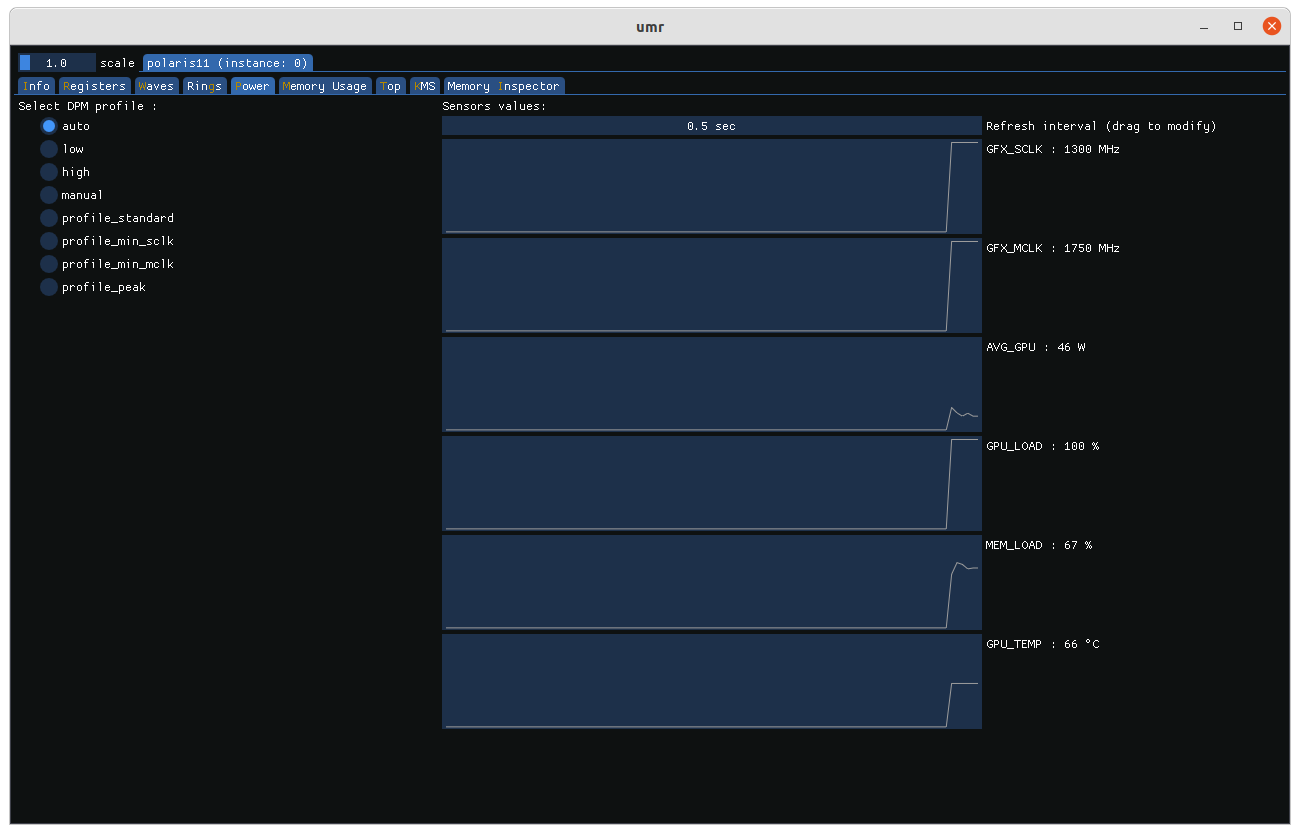Close the umr window
This screenshot has height=834, width=1300.
pos(1272,26)
